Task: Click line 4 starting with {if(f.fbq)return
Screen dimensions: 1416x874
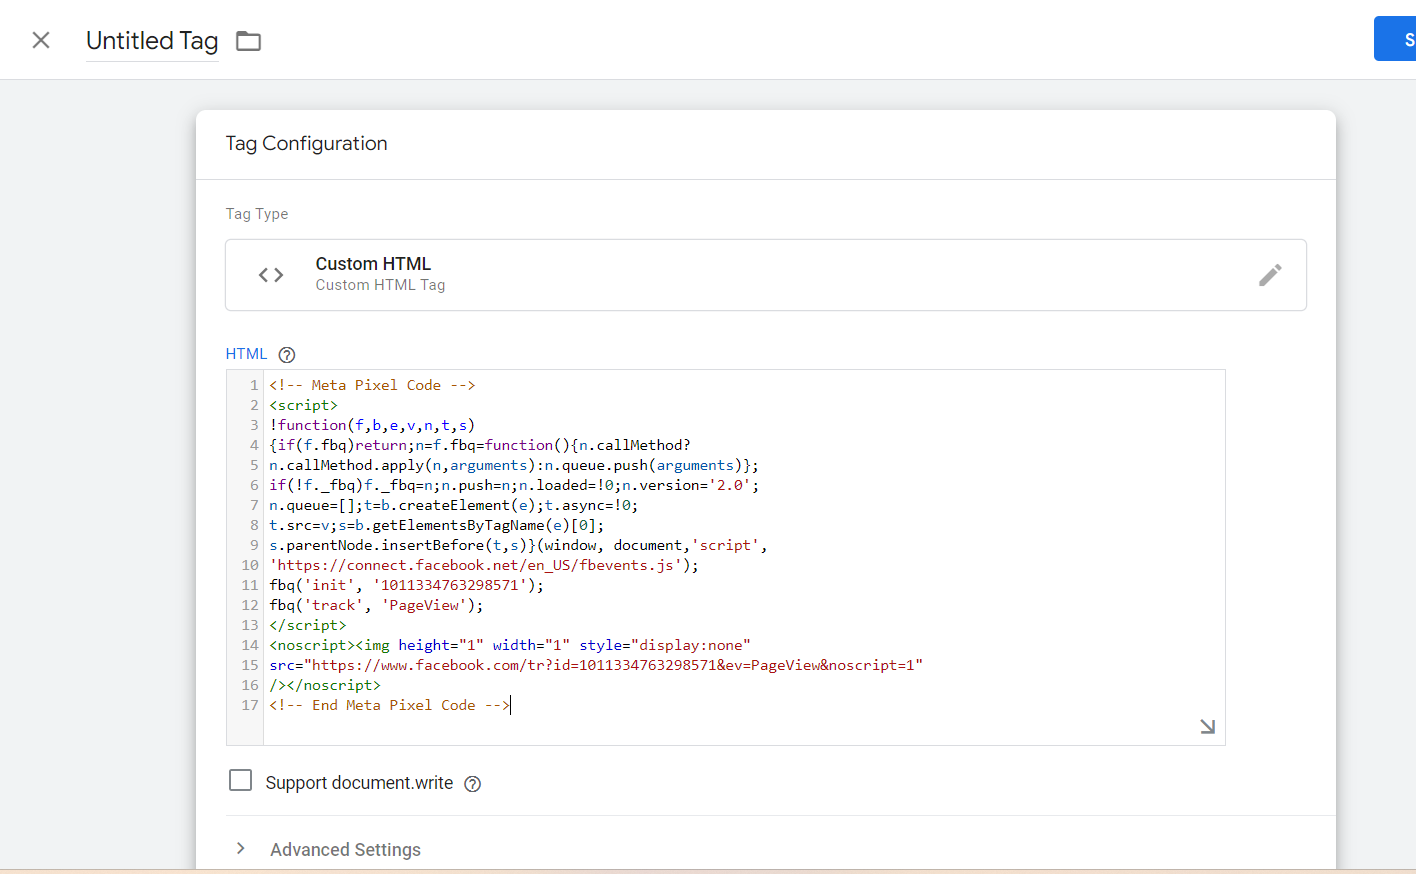Action: [x=480, y=445]
